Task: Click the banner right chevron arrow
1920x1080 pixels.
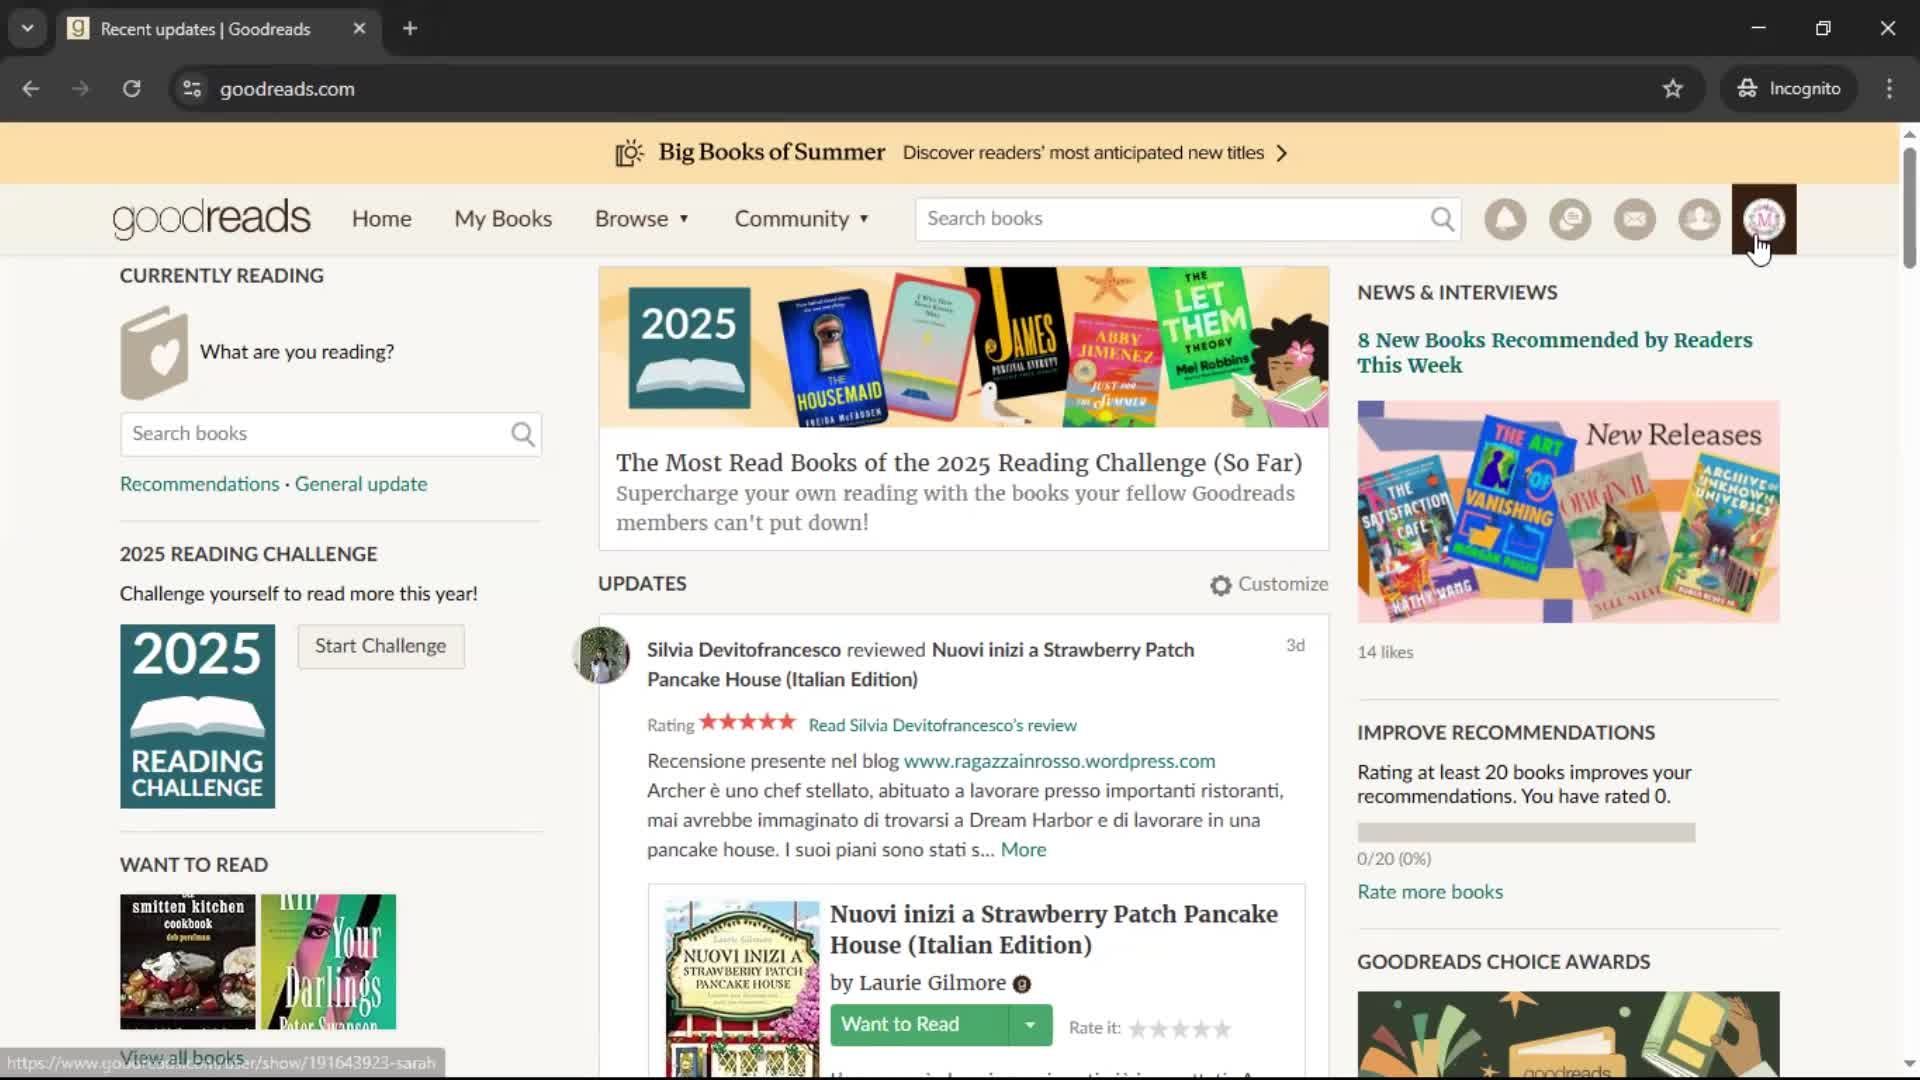Action: tap(1282, 153)
